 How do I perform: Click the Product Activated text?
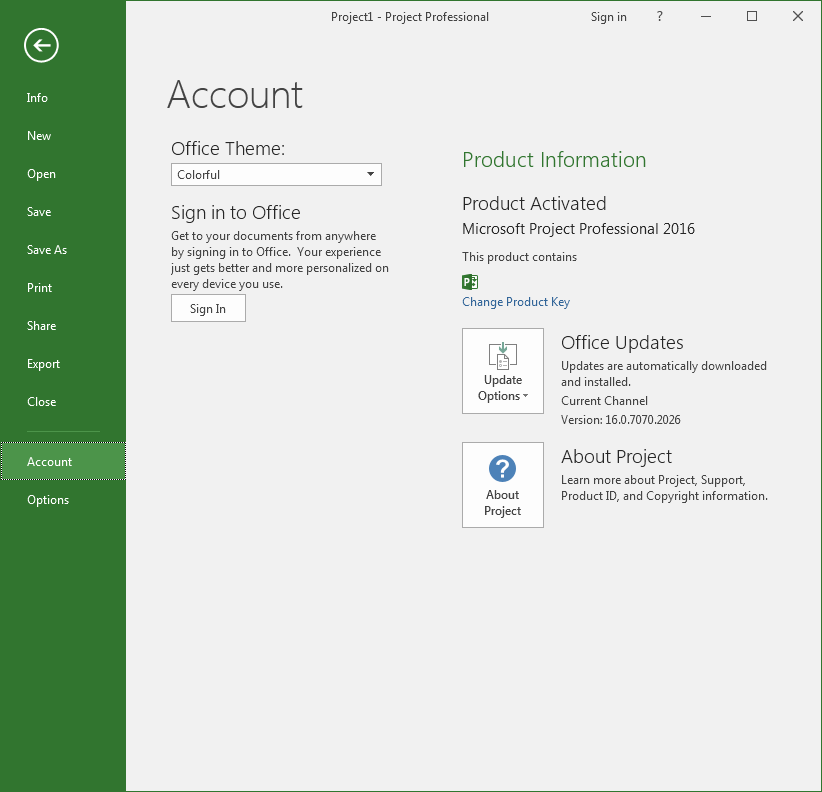(534, 203)
